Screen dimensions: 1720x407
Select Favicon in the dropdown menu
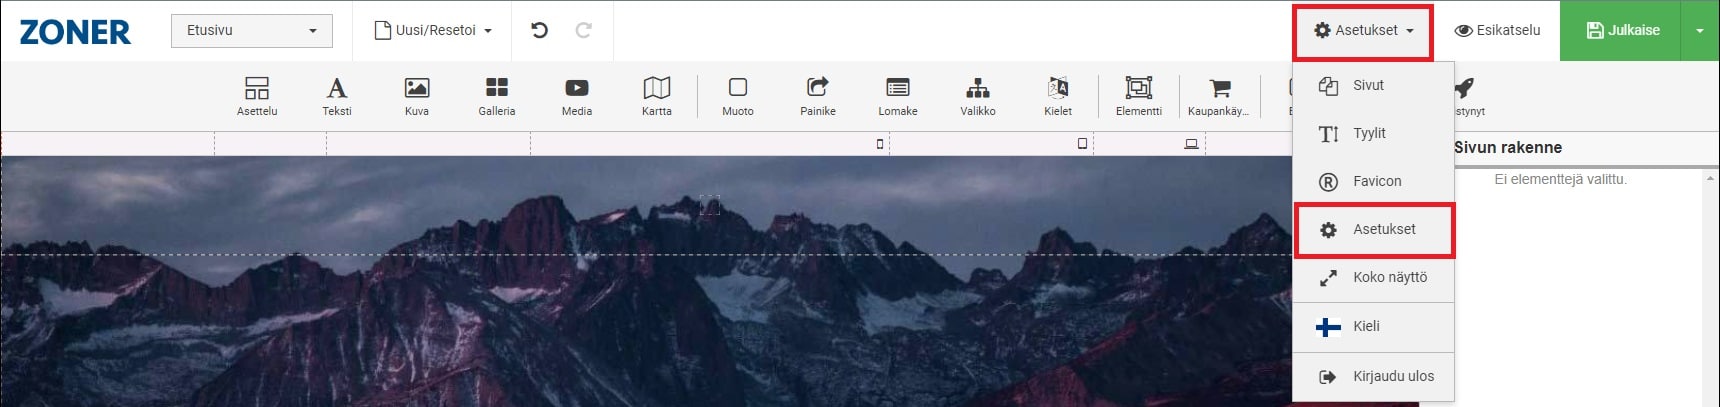point(1376,181)
